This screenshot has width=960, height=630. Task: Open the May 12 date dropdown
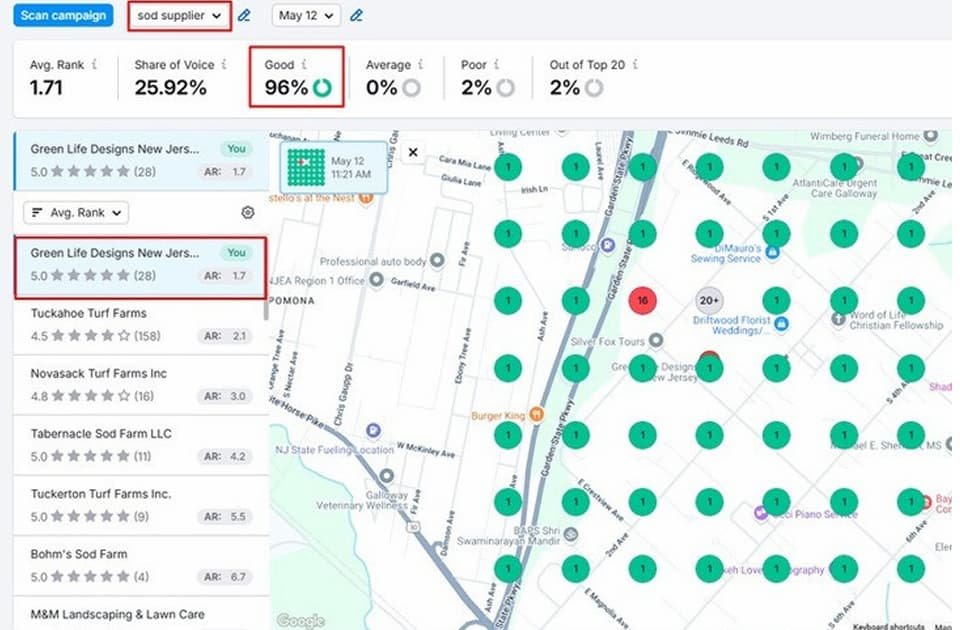306,16
